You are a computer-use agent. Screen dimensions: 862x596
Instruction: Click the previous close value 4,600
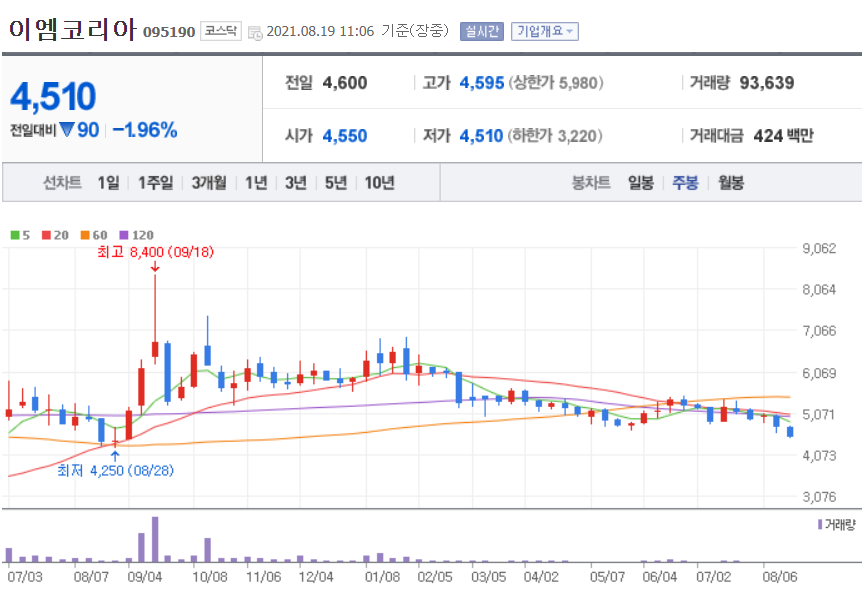click(x=345, y=82)
